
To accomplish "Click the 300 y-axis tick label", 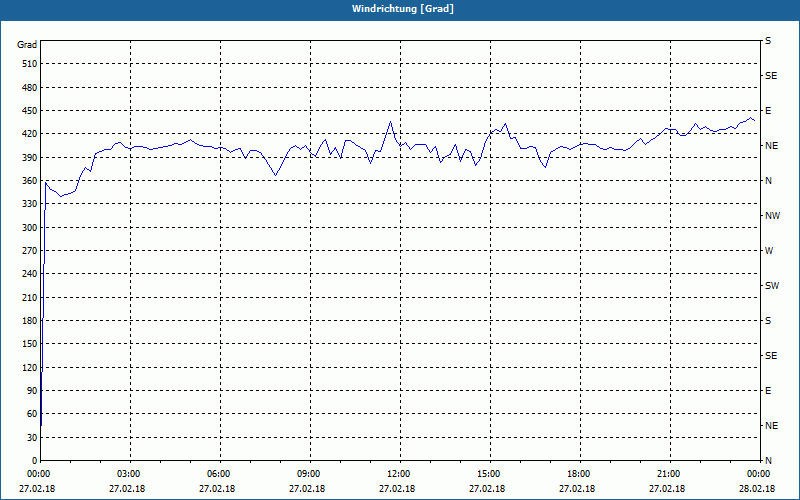I will (x=29, y=228).
